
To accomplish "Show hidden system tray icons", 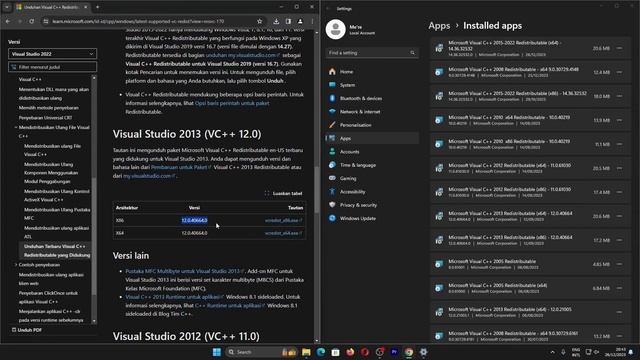I will [553, 352].
